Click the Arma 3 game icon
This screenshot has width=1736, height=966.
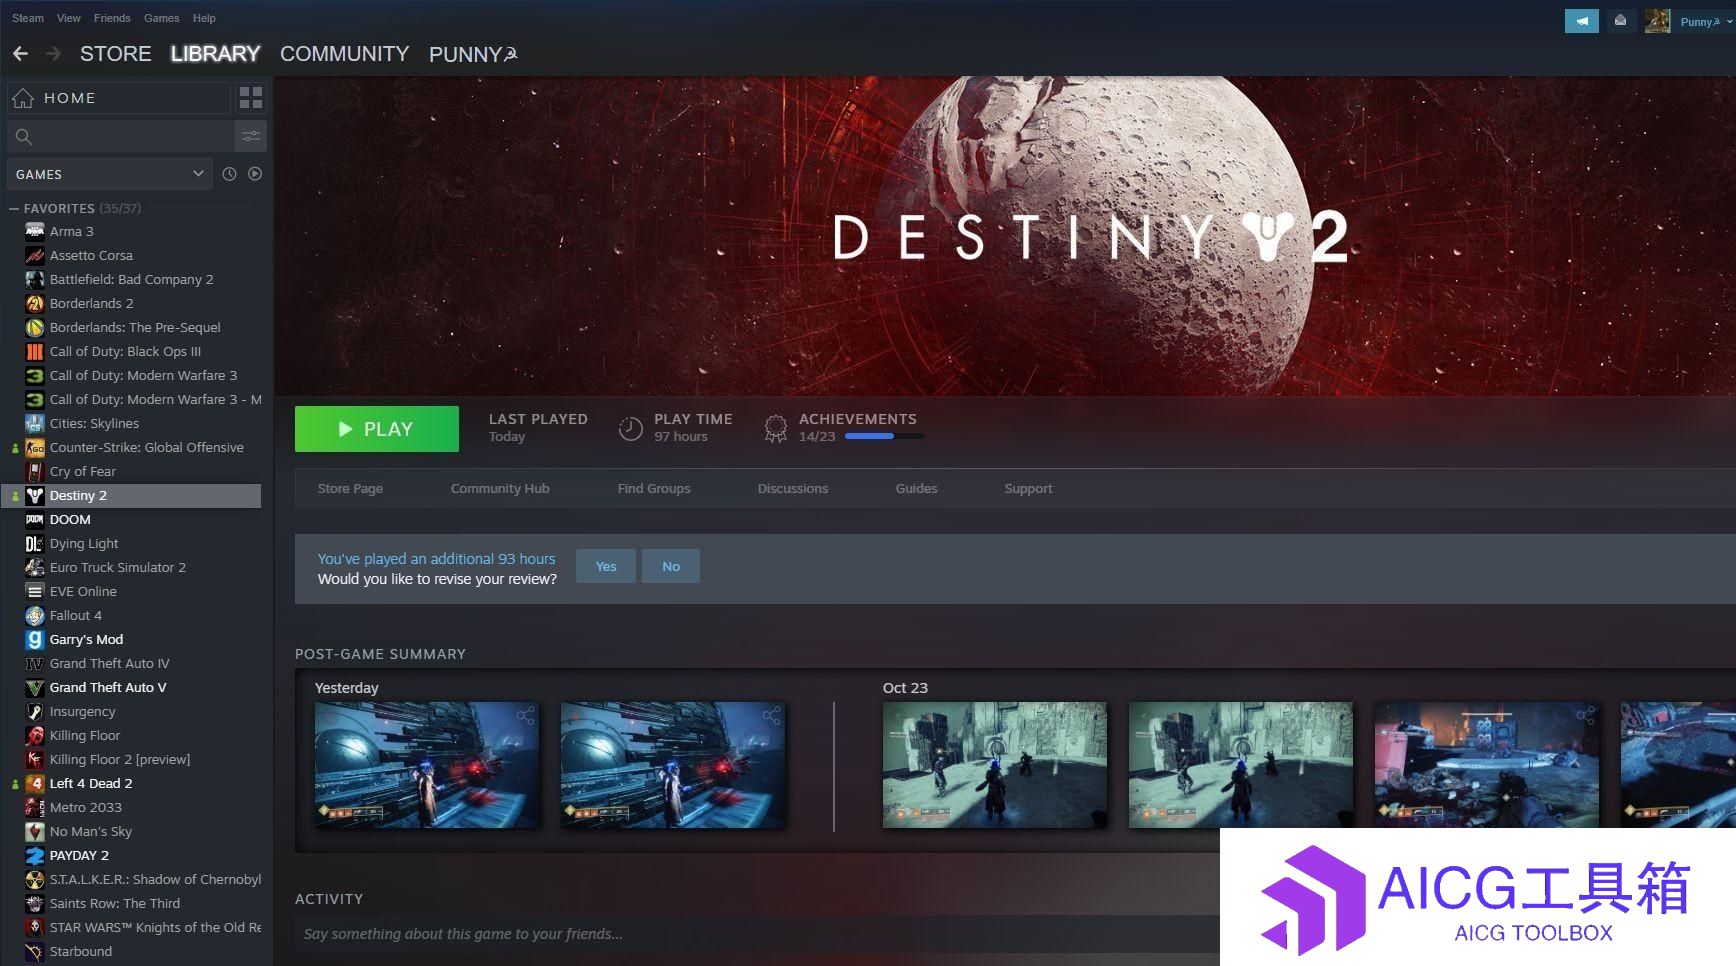click(35, 231)
